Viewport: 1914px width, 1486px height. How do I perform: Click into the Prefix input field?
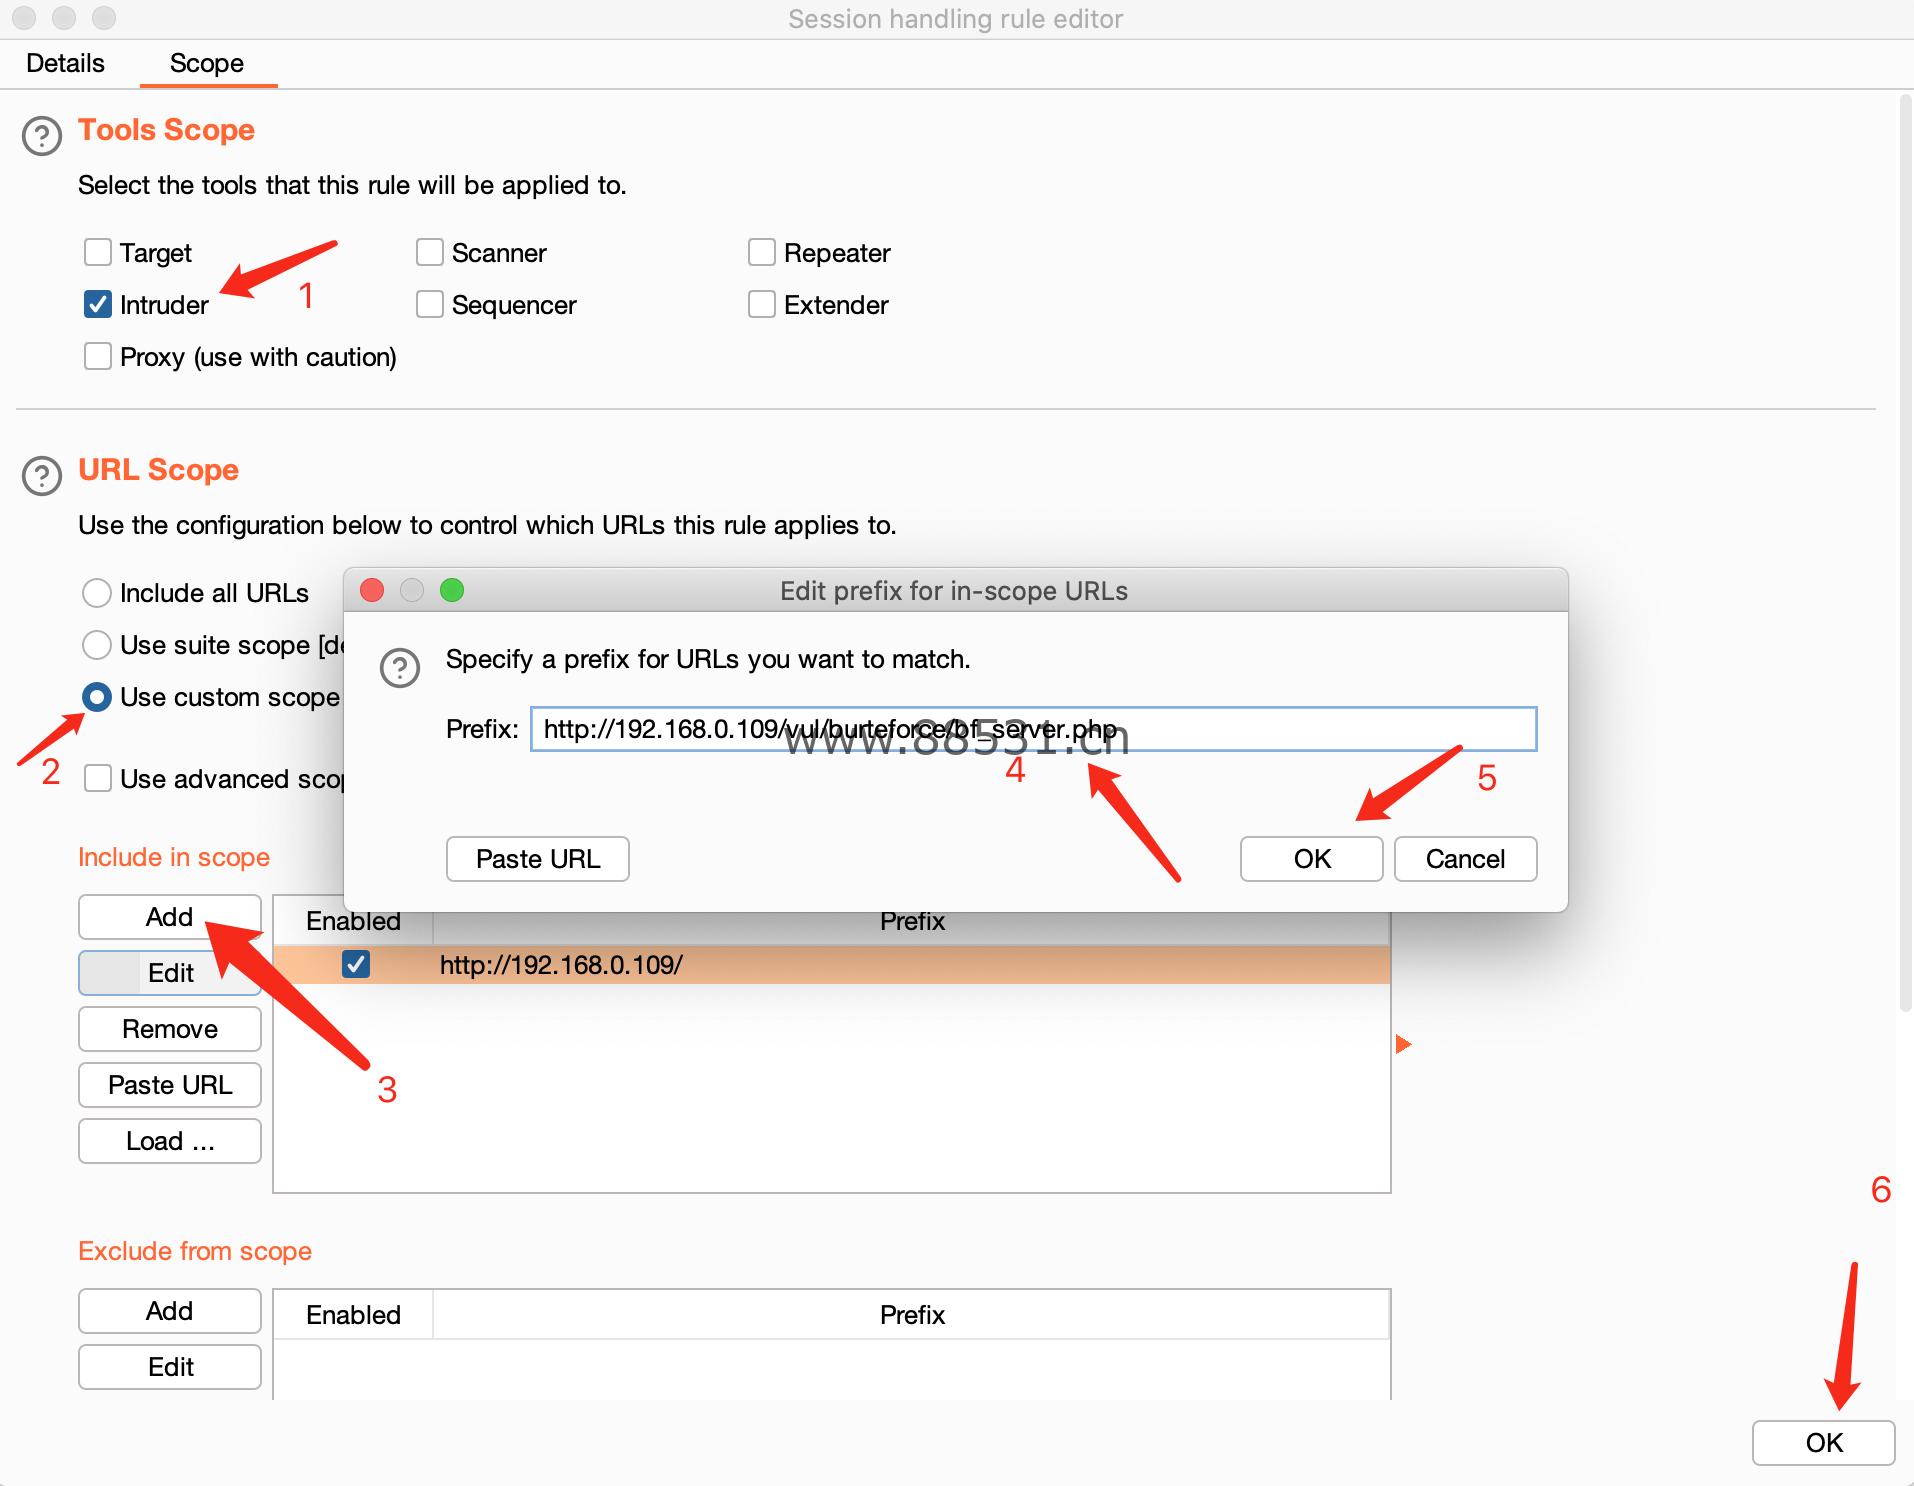(x=1034, y=729)
